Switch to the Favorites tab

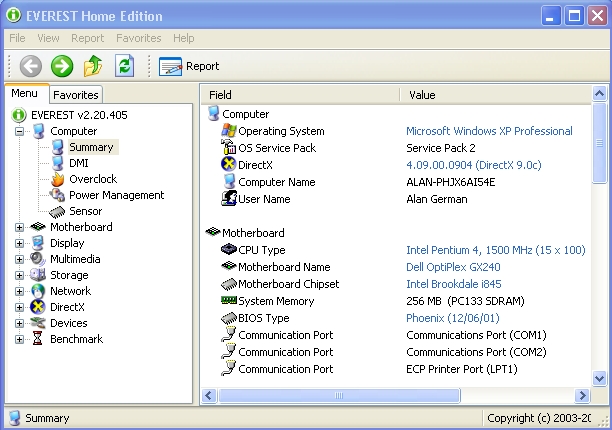coord(76,95)
